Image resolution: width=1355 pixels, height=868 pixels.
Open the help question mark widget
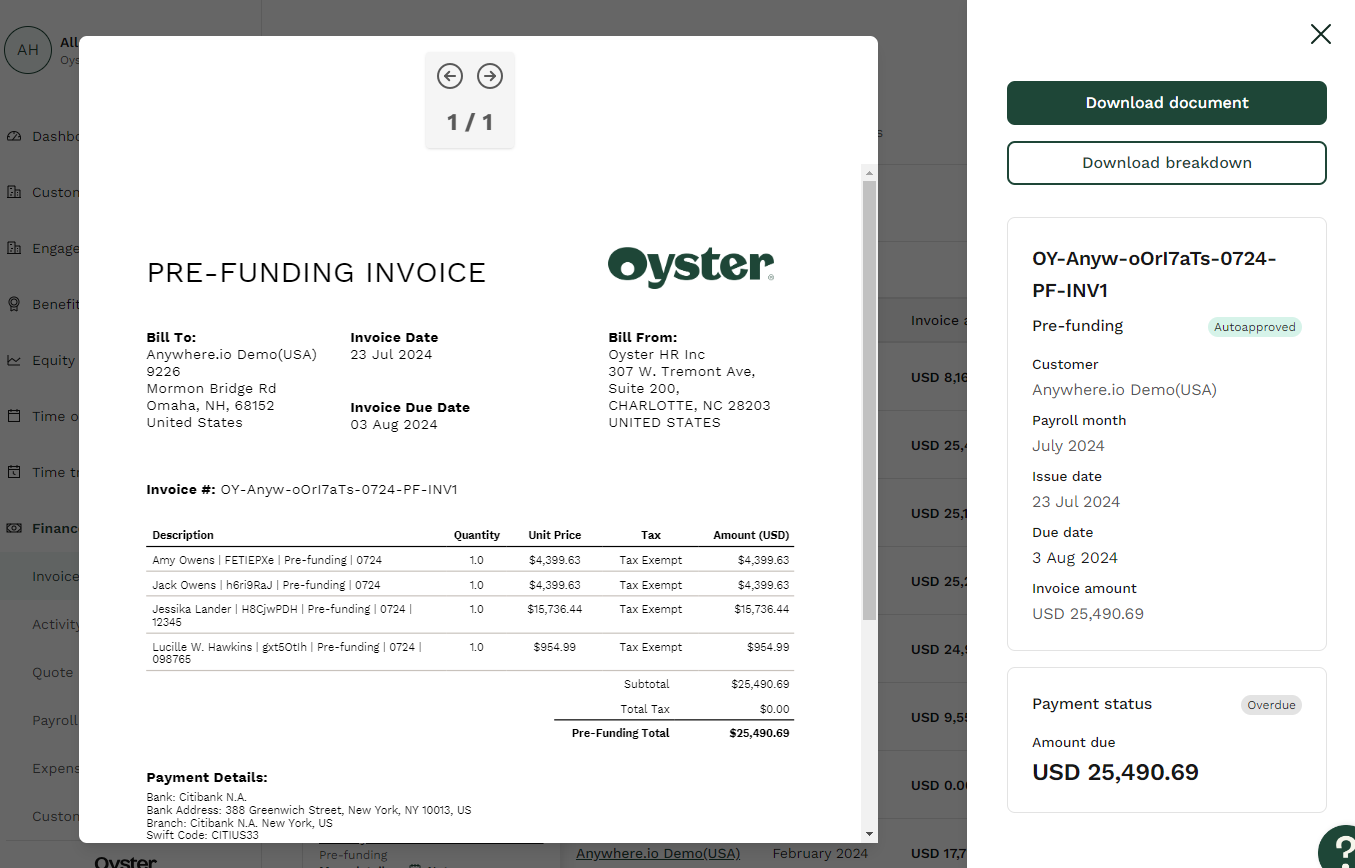coord(1337,848)
